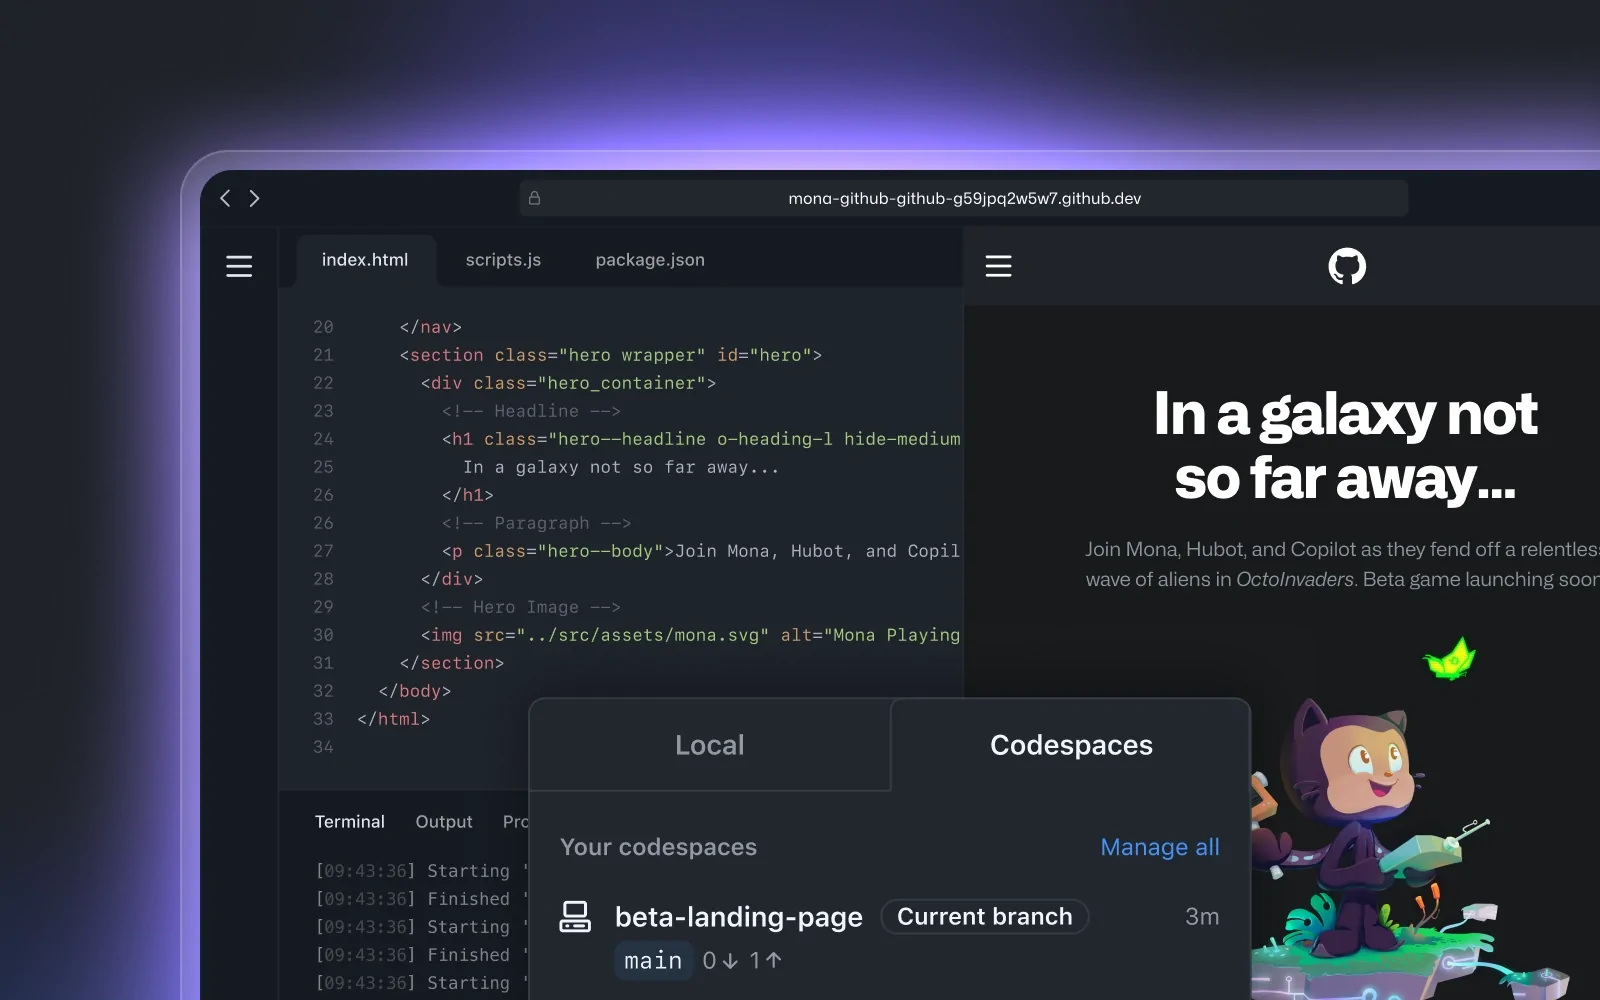Click the lock icon in address bar
The height and width of the screenshot is (1000, 1600).
tap(534, 198)
